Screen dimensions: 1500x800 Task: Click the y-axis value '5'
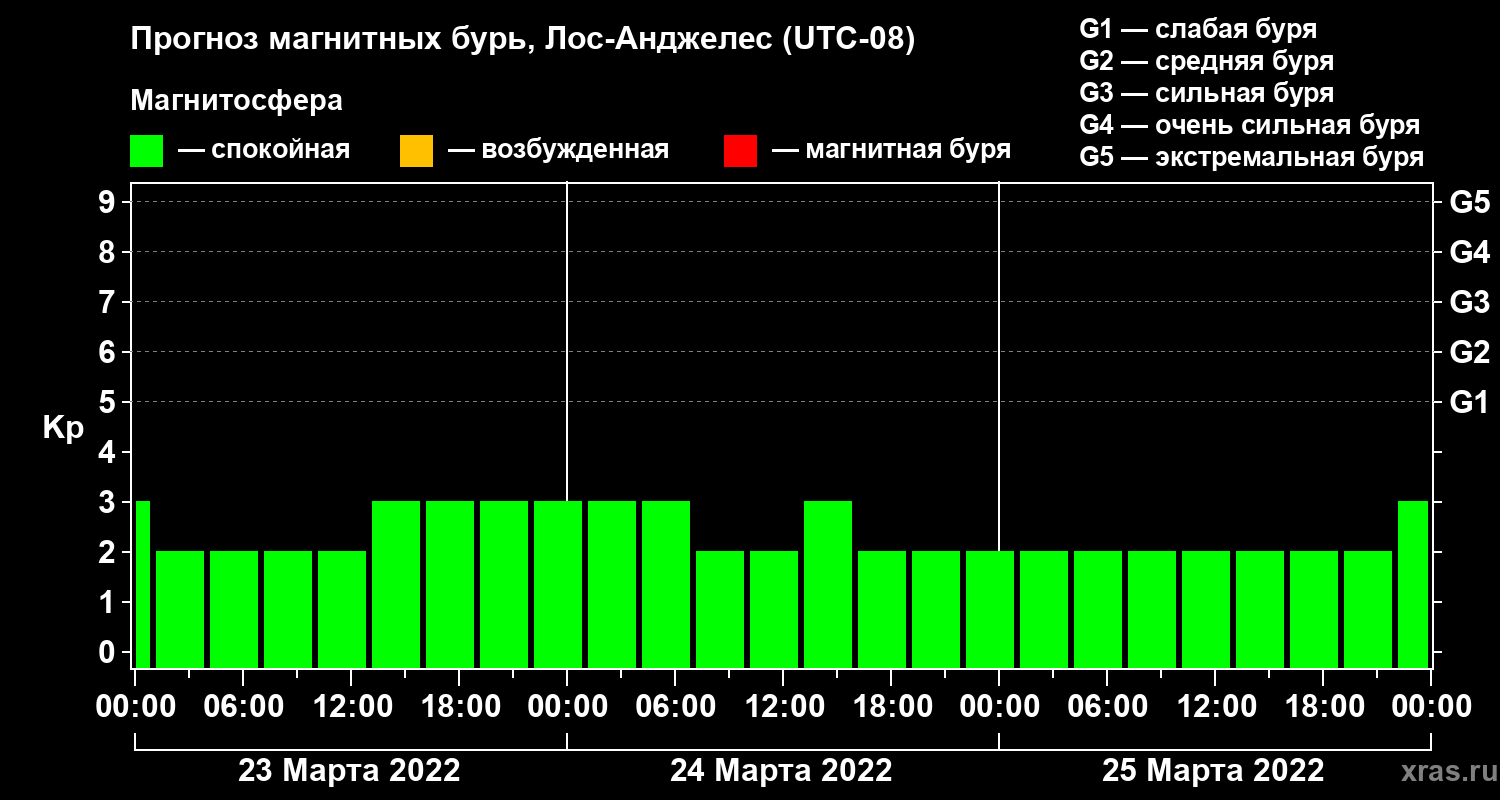point(109,402)
